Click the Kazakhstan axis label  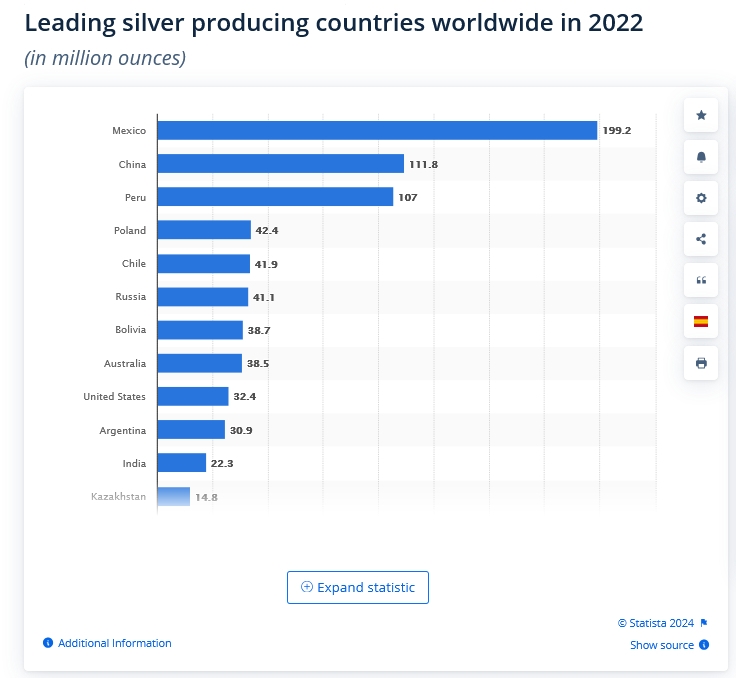[118, 496]
